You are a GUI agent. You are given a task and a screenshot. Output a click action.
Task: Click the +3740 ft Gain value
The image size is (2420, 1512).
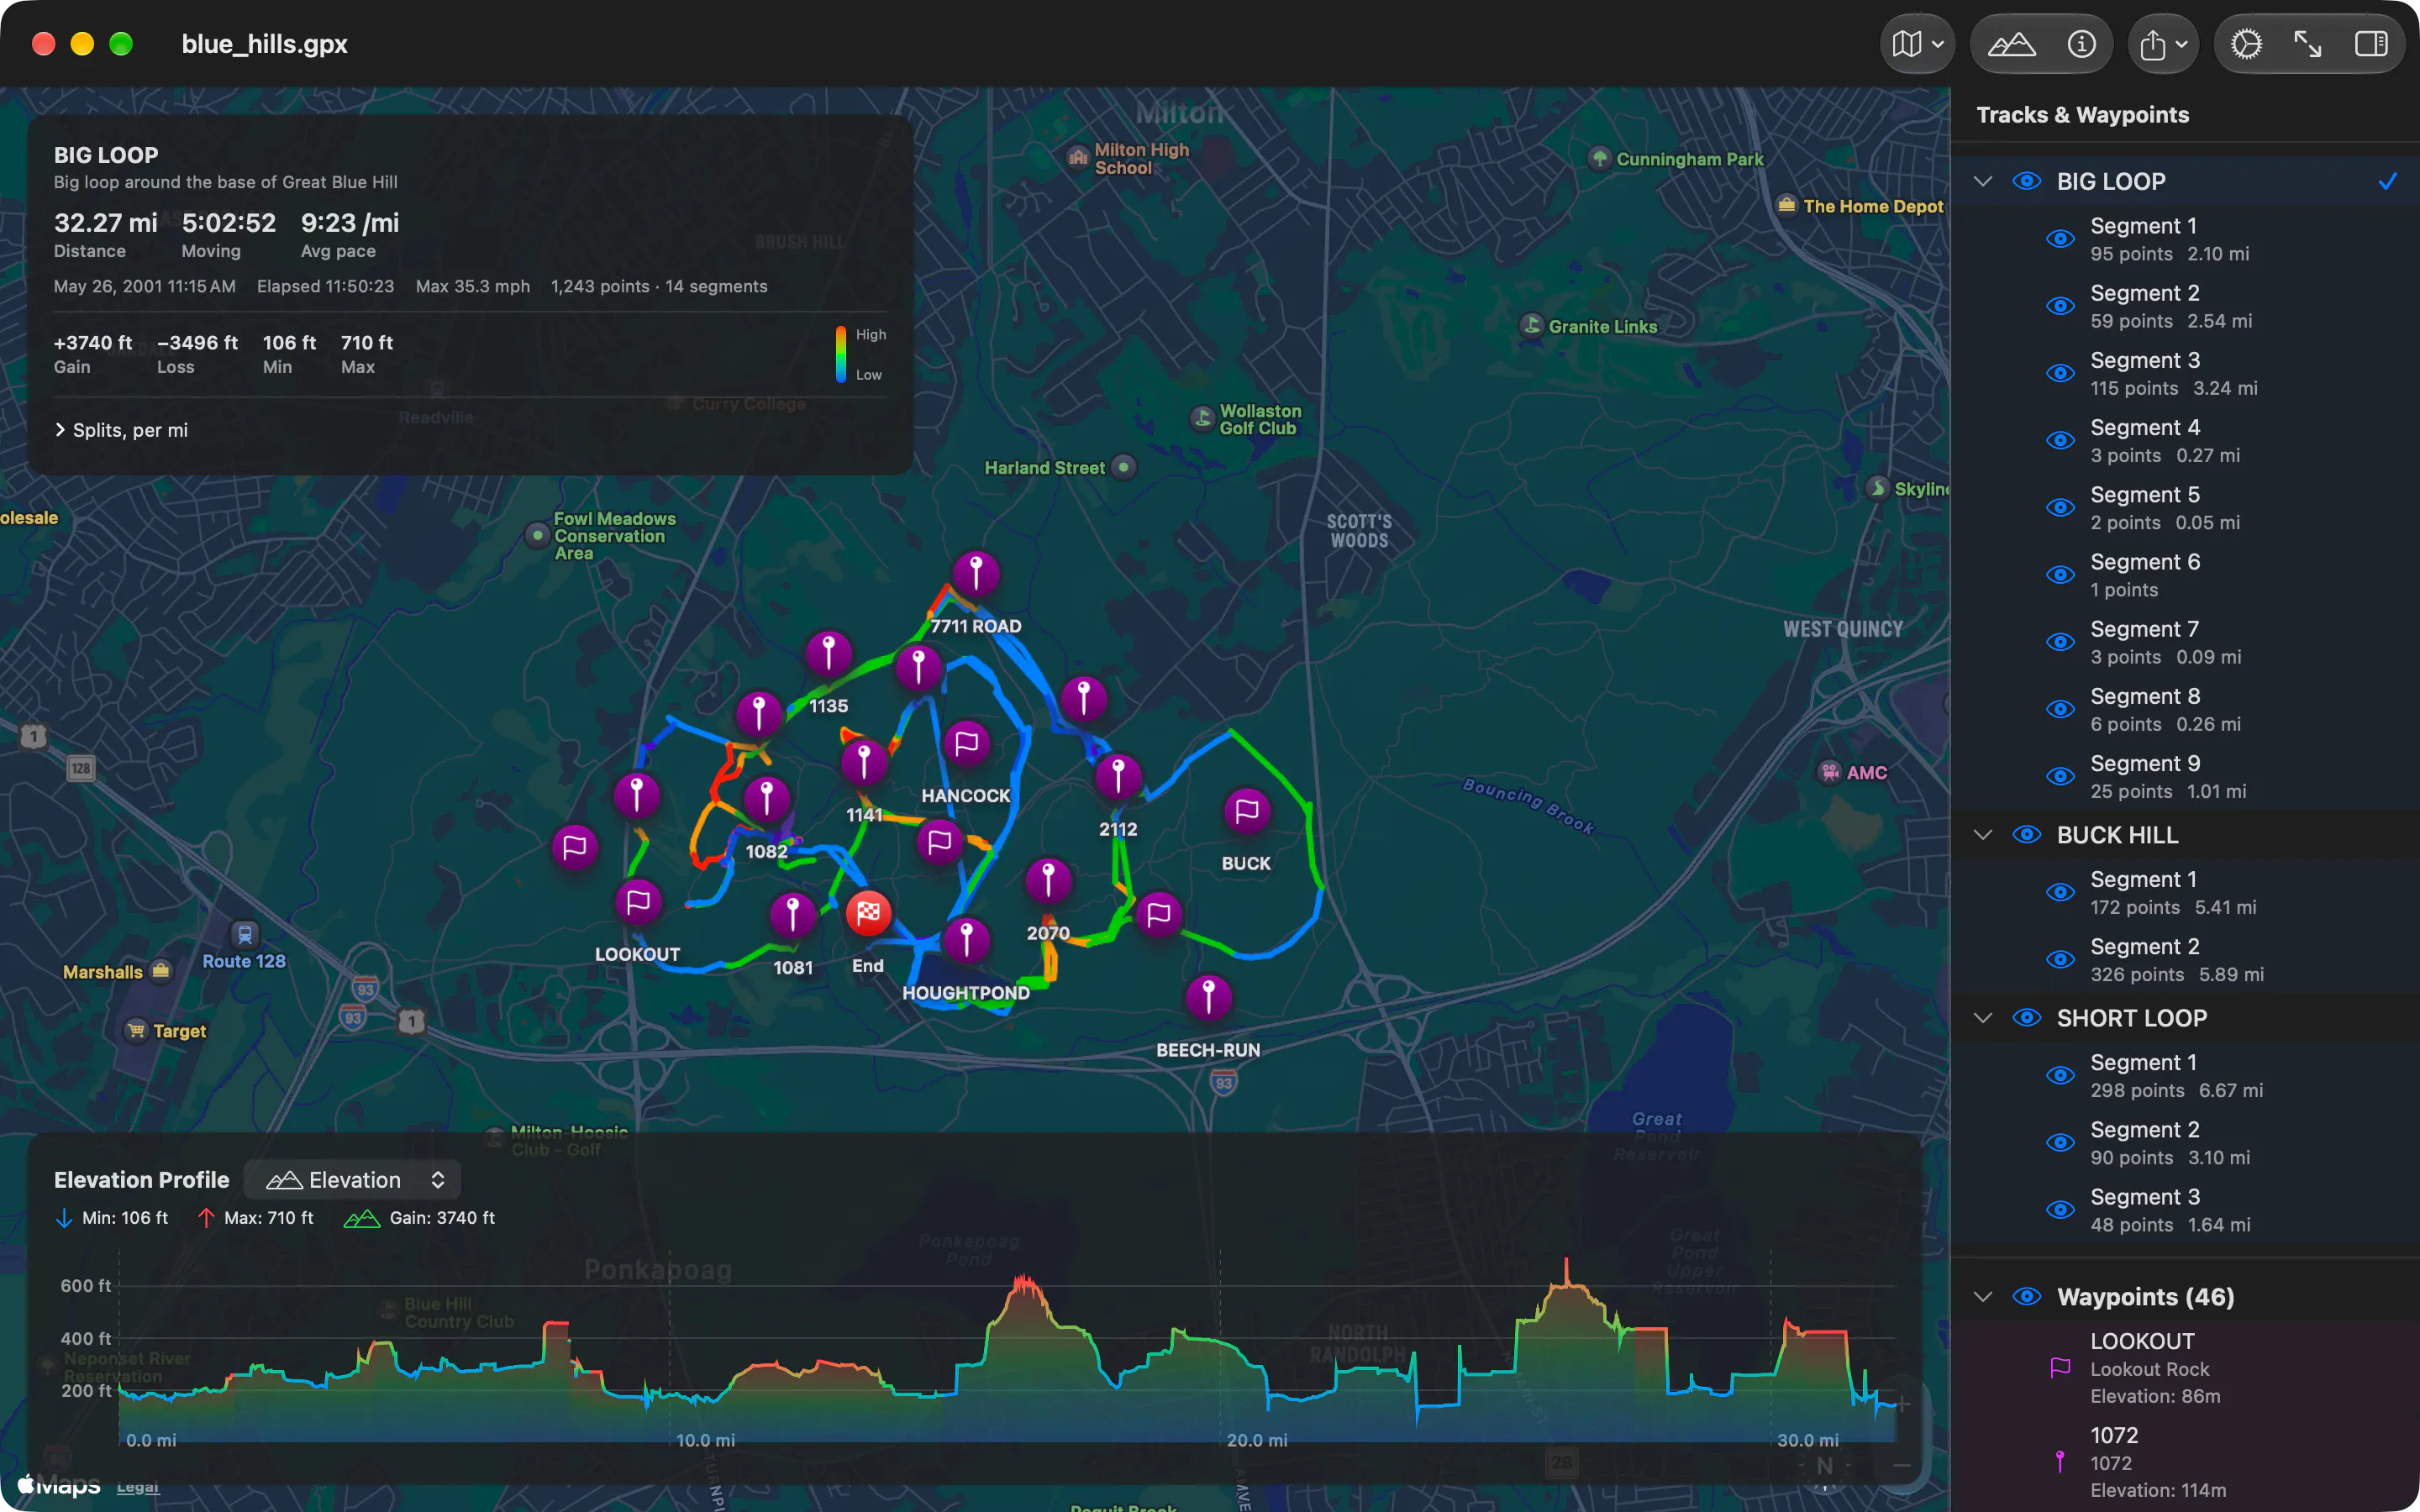tap(93, 343)
